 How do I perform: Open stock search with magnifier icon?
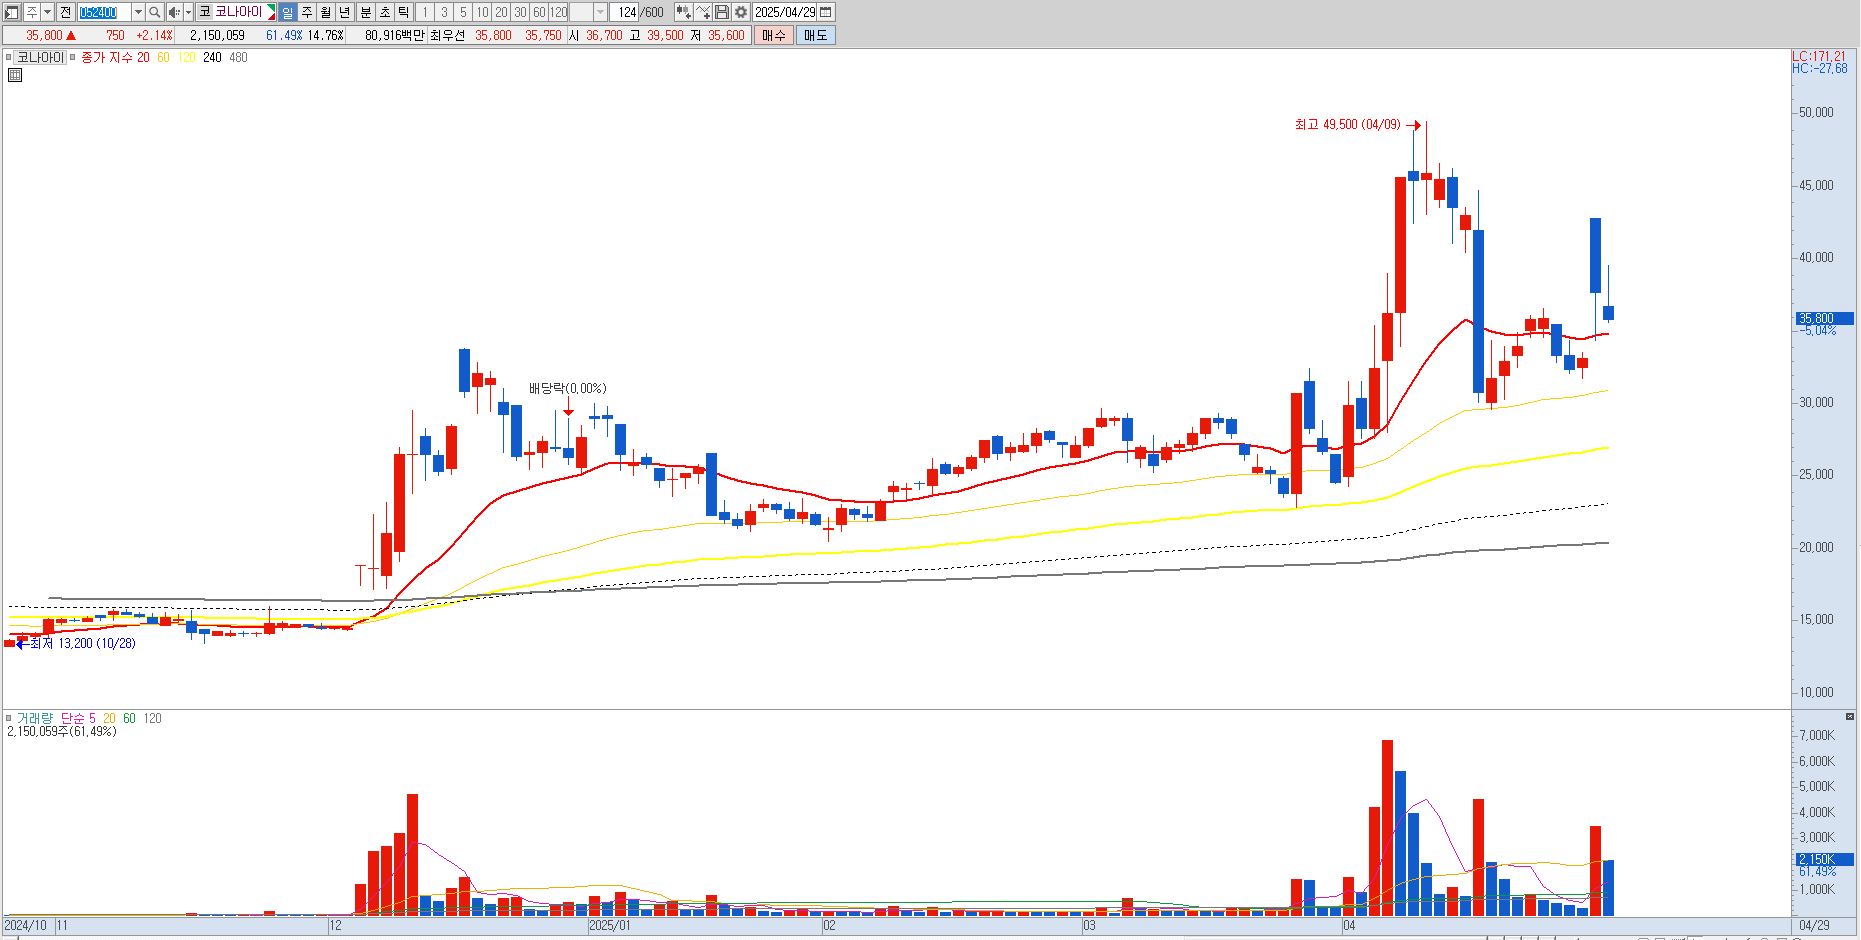[155, 12]
